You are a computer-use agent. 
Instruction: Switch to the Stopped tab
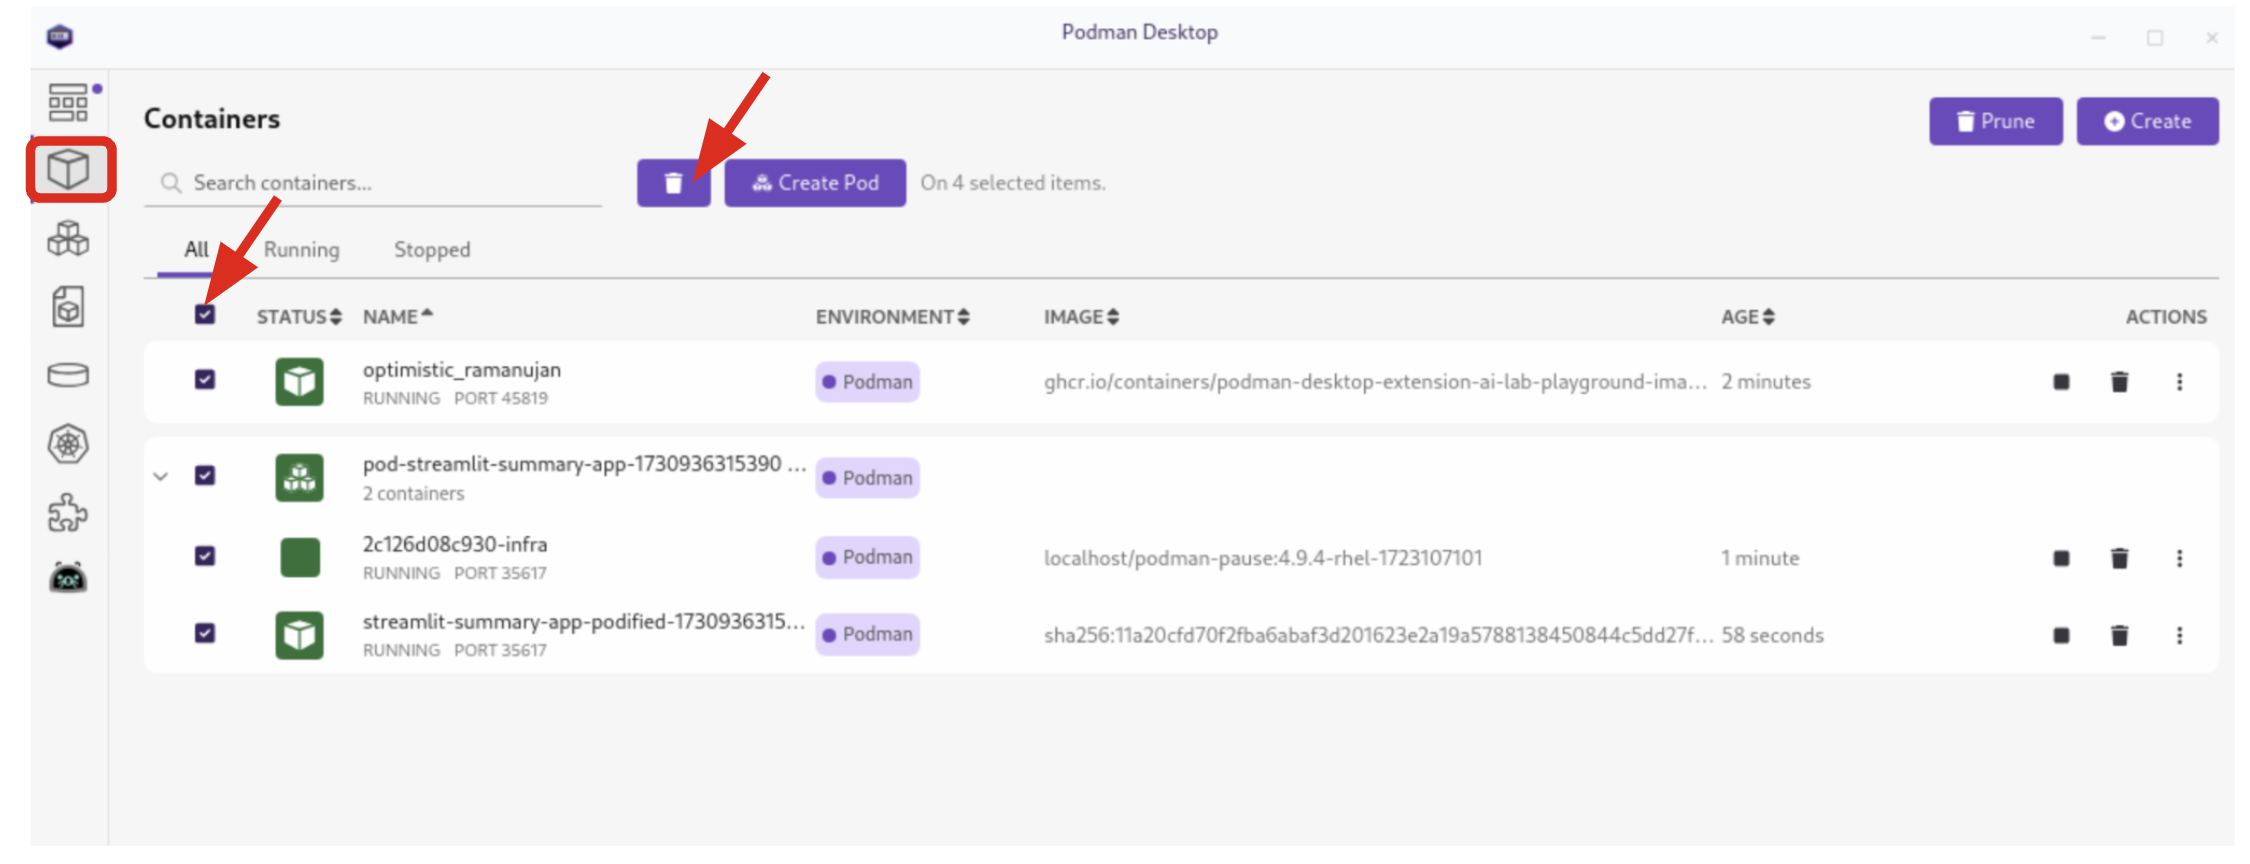click(431, 250)
